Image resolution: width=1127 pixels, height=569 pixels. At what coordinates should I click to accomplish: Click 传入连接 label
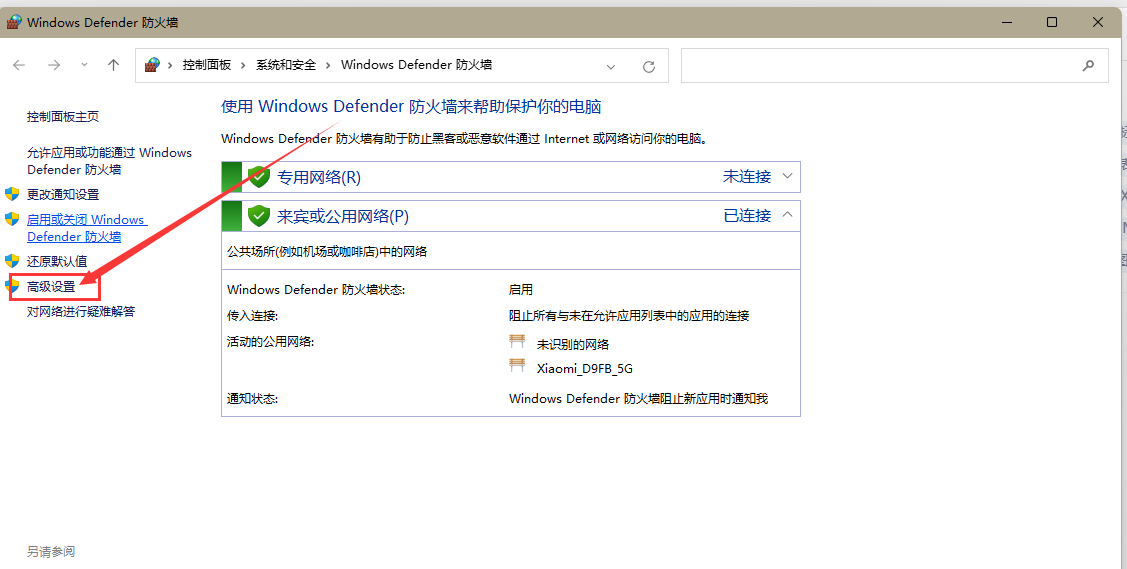[252, 315]
